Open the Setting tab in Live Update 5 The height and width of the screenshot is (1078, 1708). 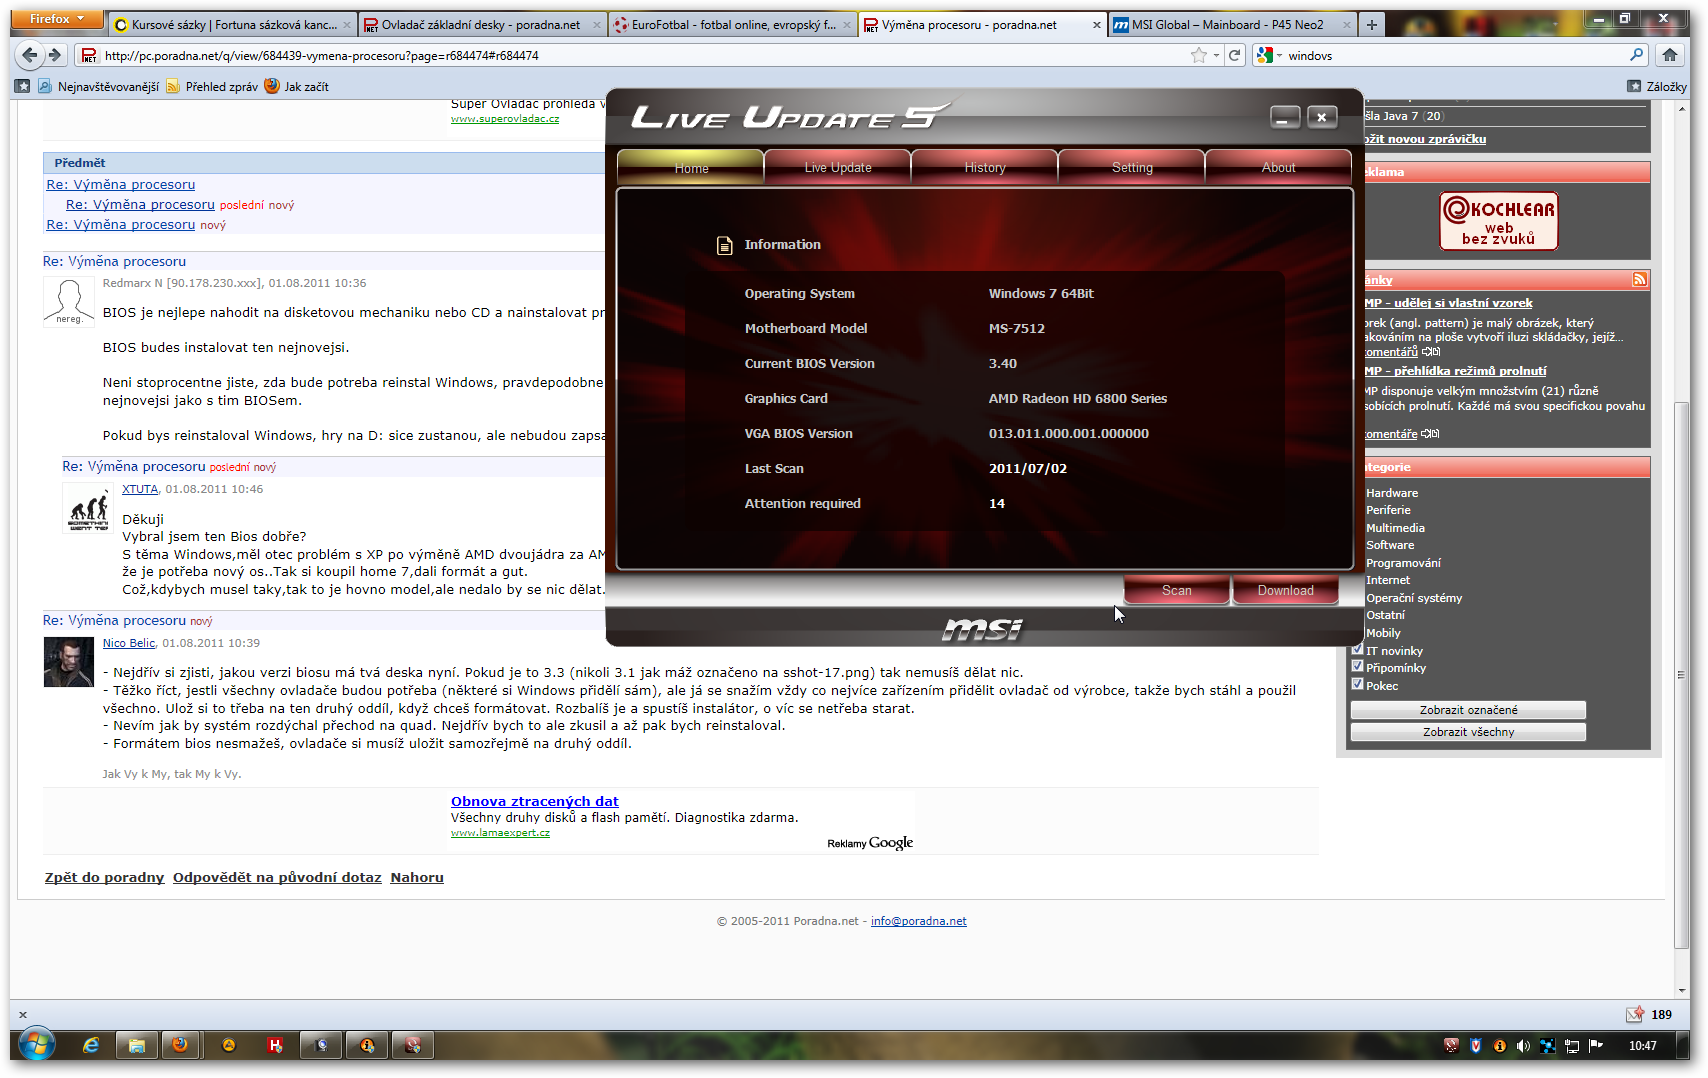(1132, 167)
